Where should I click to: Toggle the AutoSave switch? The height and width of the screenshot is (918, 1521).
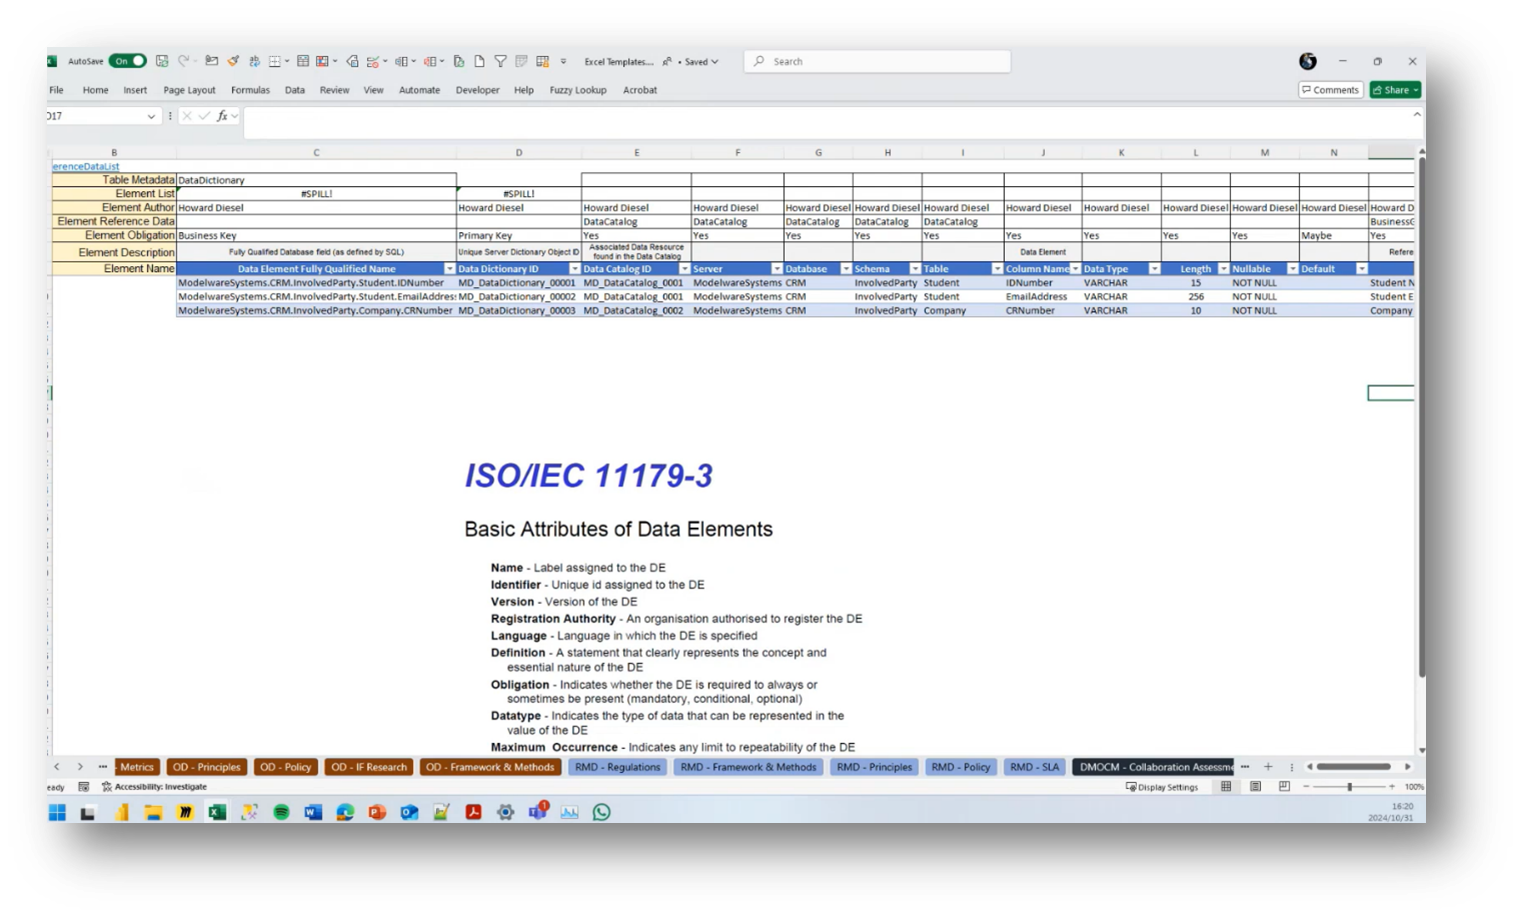click(x=127, y=61)
